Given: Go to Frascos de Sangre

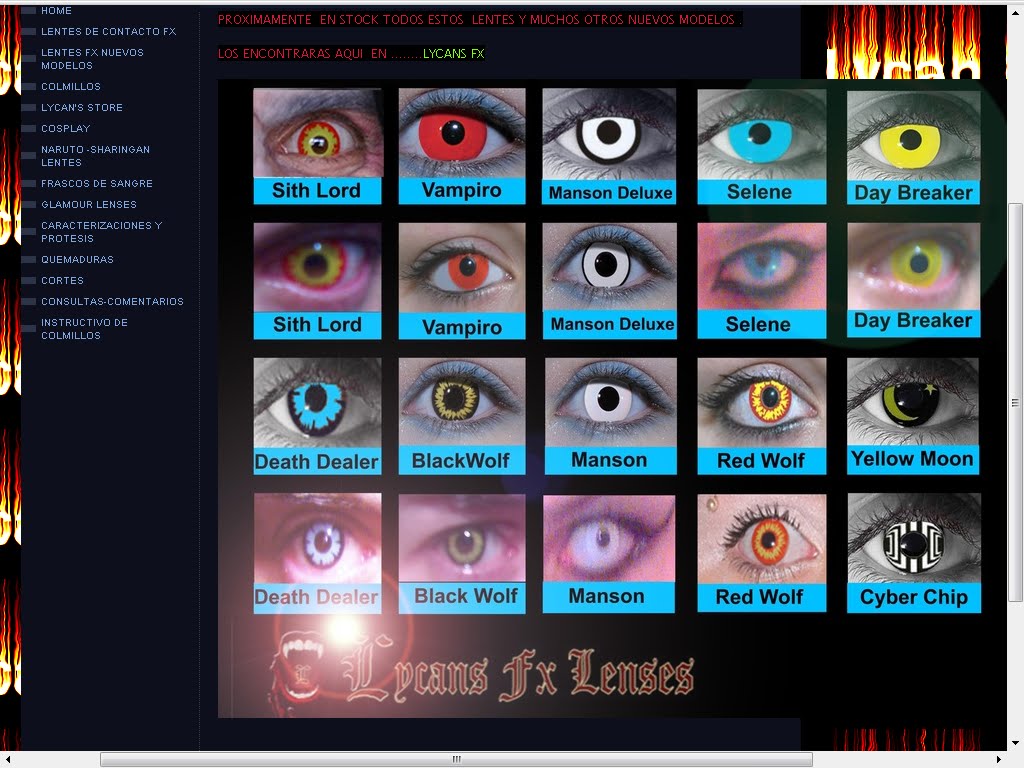Looking at the screenshot, I should (97, 184).
